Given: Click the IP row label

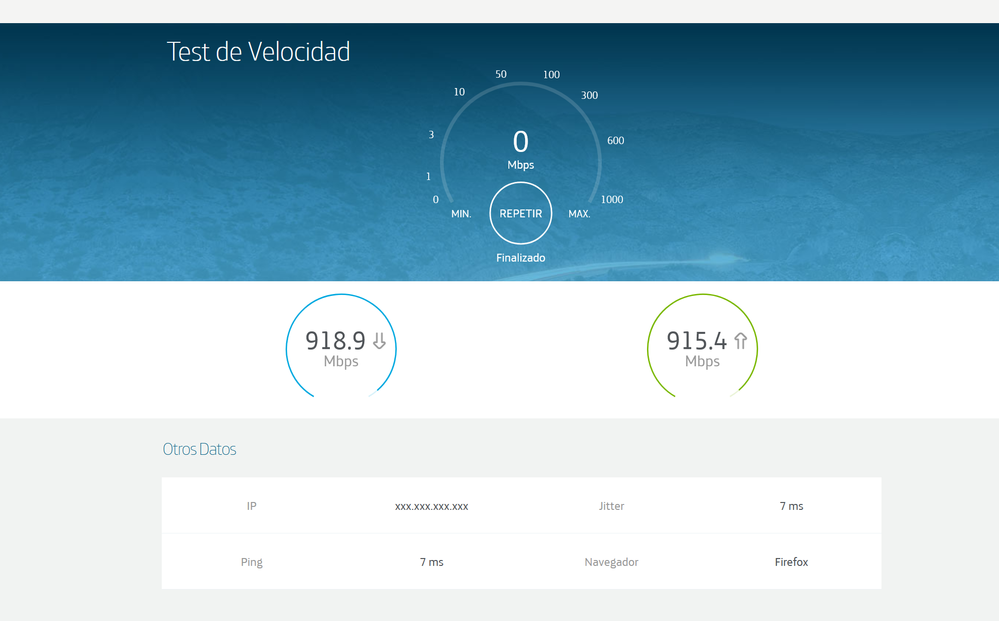Looking at the screenshot, I should point(251,506).
